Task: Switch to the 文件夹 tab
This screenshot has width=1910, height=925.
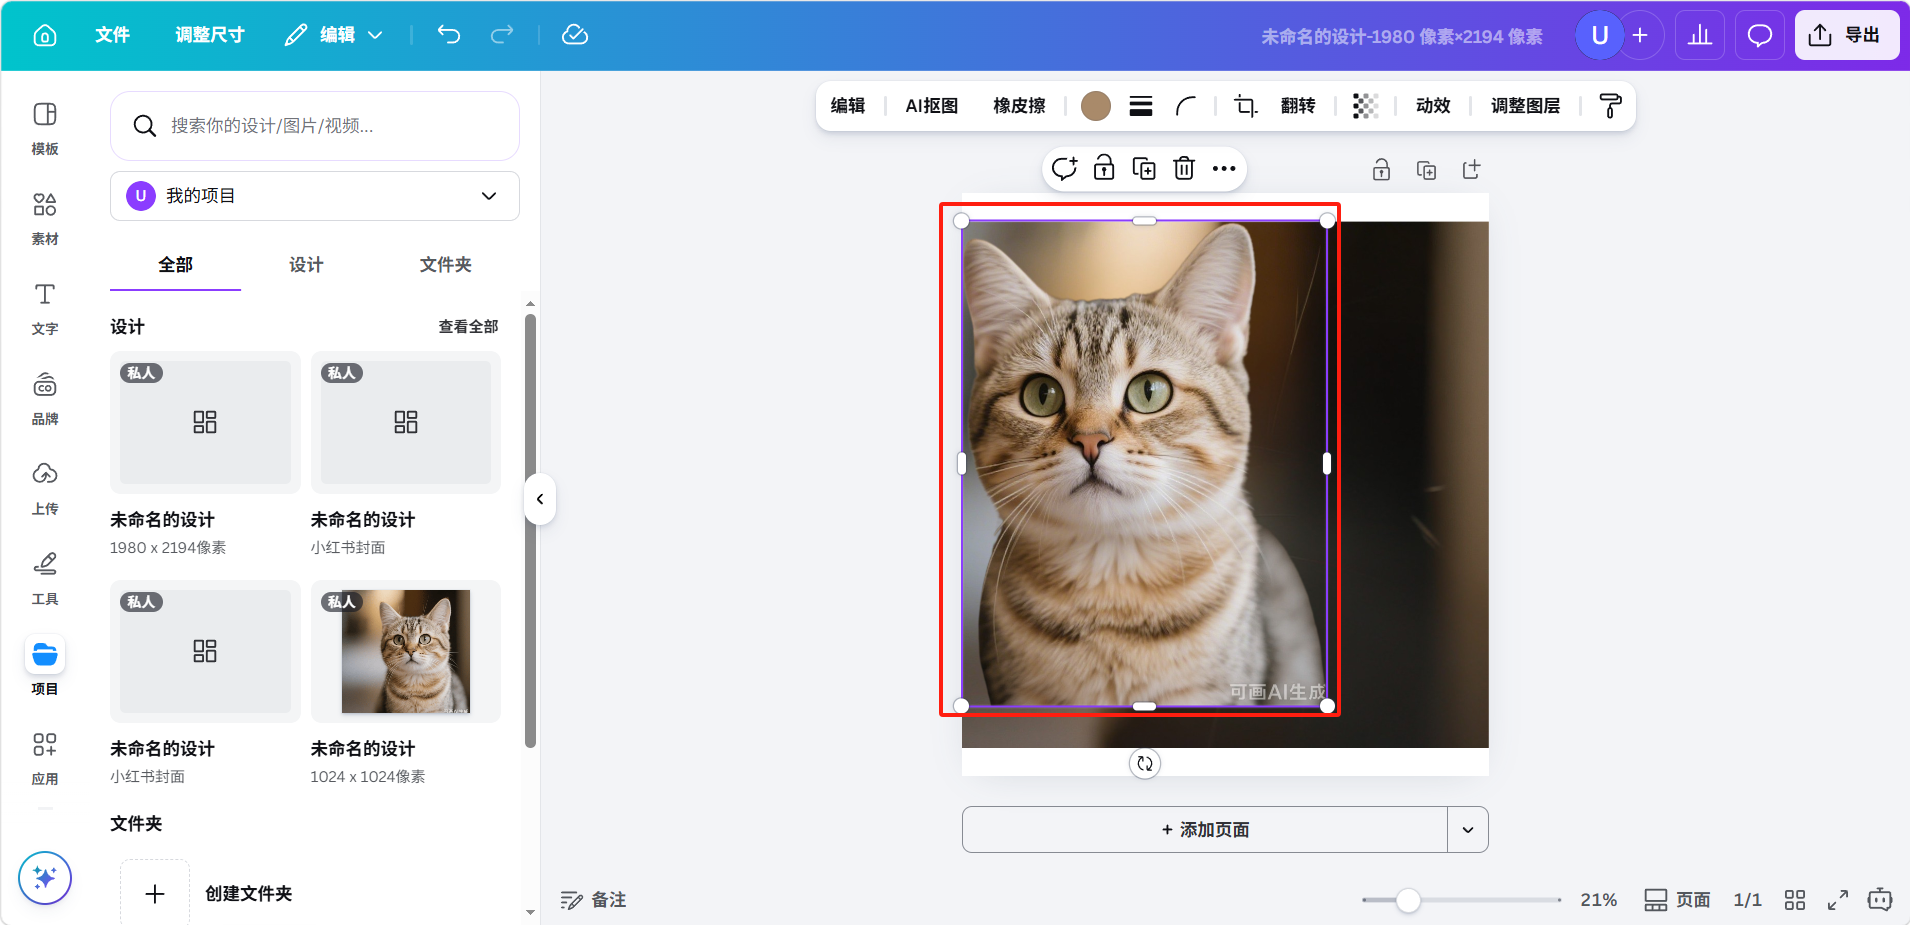Action: pos(445,265)
